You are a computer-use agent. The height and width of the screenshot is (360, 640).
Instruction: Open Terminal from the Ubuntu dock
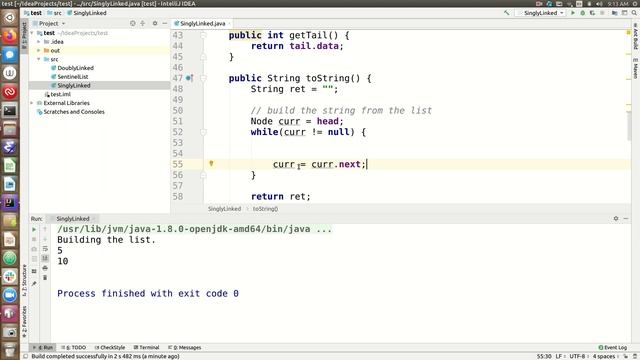tap(10, 110)
